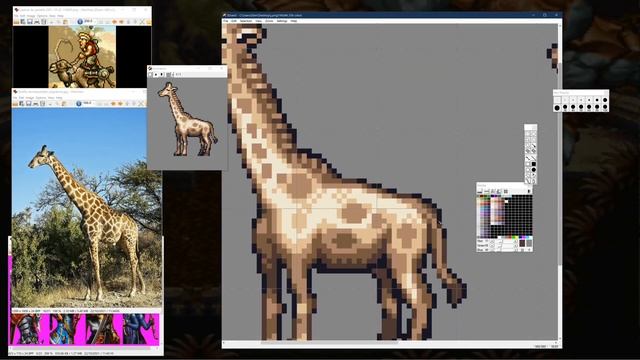Play the animation in the small giraffe preview window
Viewport: 640px width, 360px height.
click(156, 74)
